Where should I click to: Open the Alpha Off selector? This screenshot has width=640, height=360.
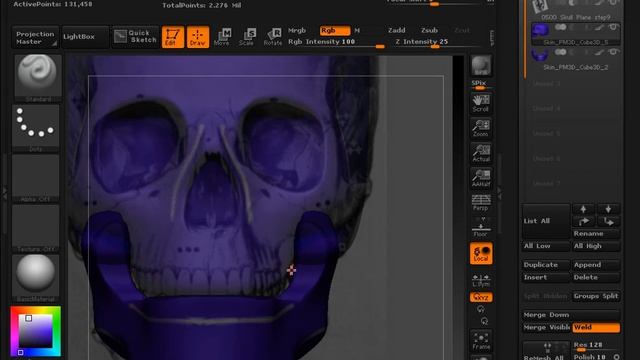[x=36, y=178]
